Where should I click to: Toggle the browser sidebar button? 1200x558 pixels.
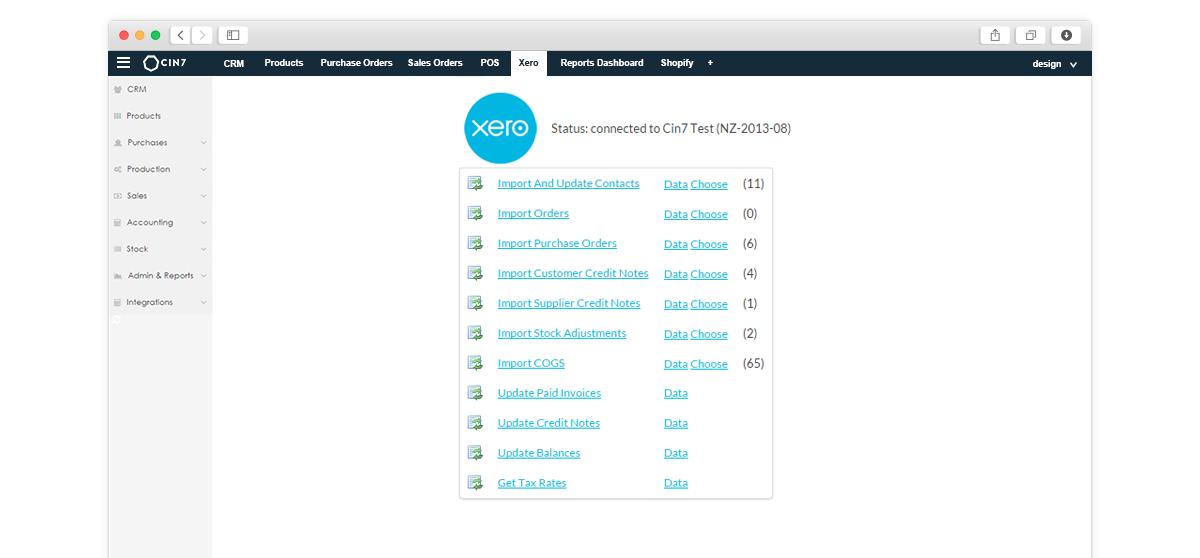click(233, 35)
